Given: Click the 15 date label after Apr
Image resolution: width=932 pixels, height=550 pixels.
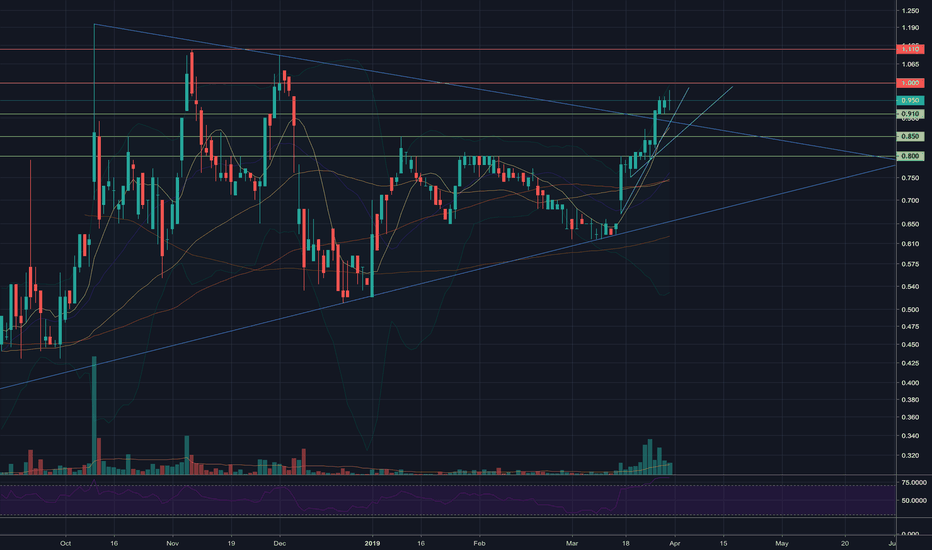Looking at the screenshot, I should tap(723, 543).
